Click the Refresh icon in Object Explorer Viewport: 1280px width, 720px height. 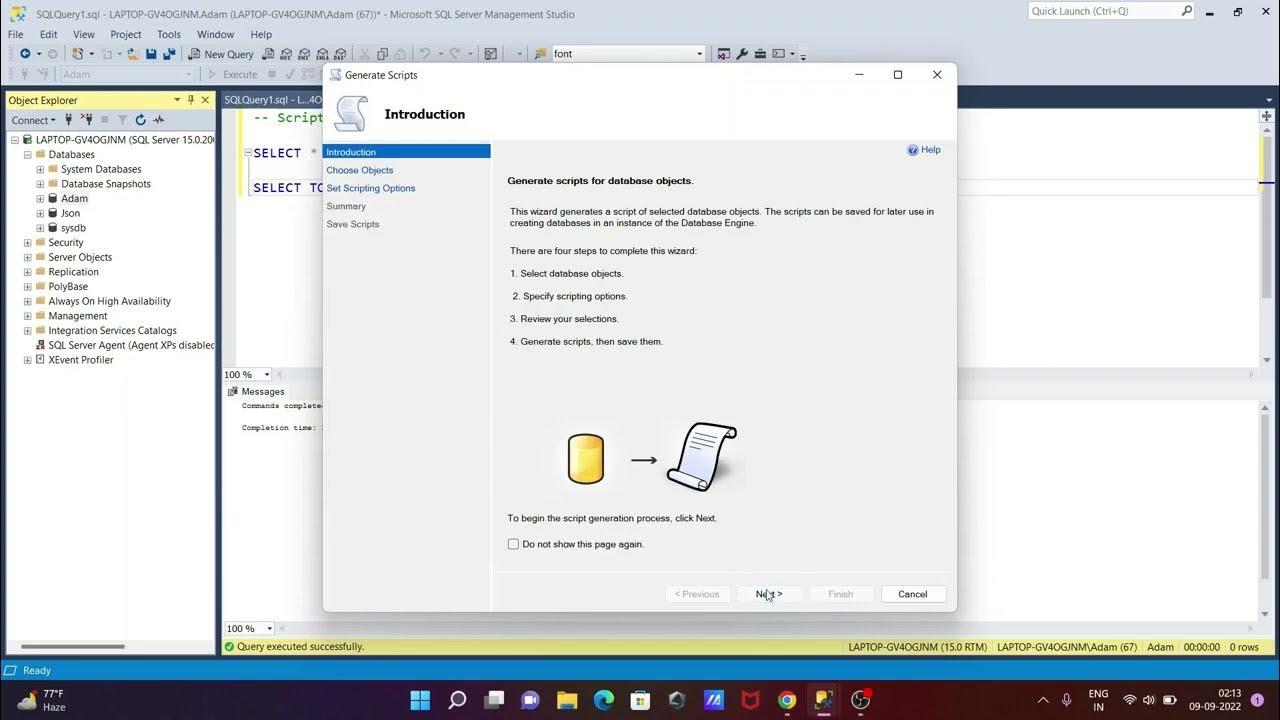[x=140, y=120]
